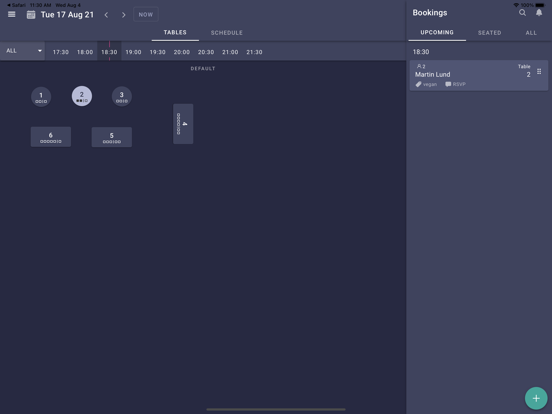Select the 21:30 time slot
The height and width of the screenshot is (414, 552).
coord(254,52)
